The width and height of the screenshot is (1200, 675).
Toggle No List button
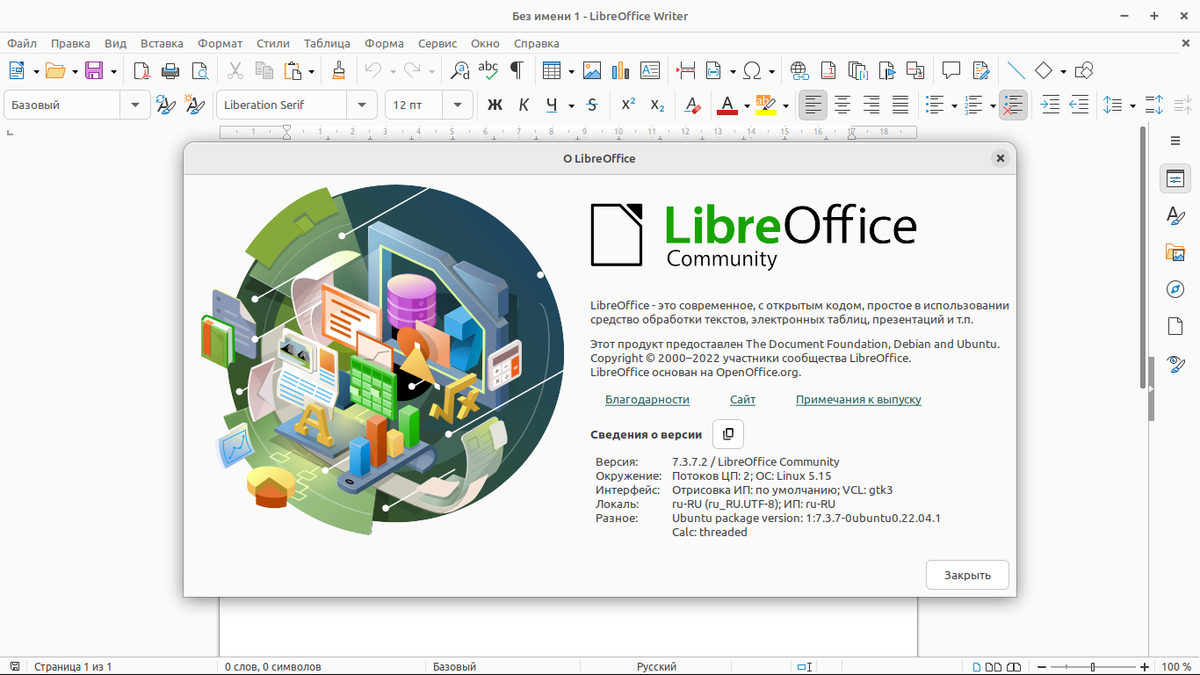pos(1013,104)
